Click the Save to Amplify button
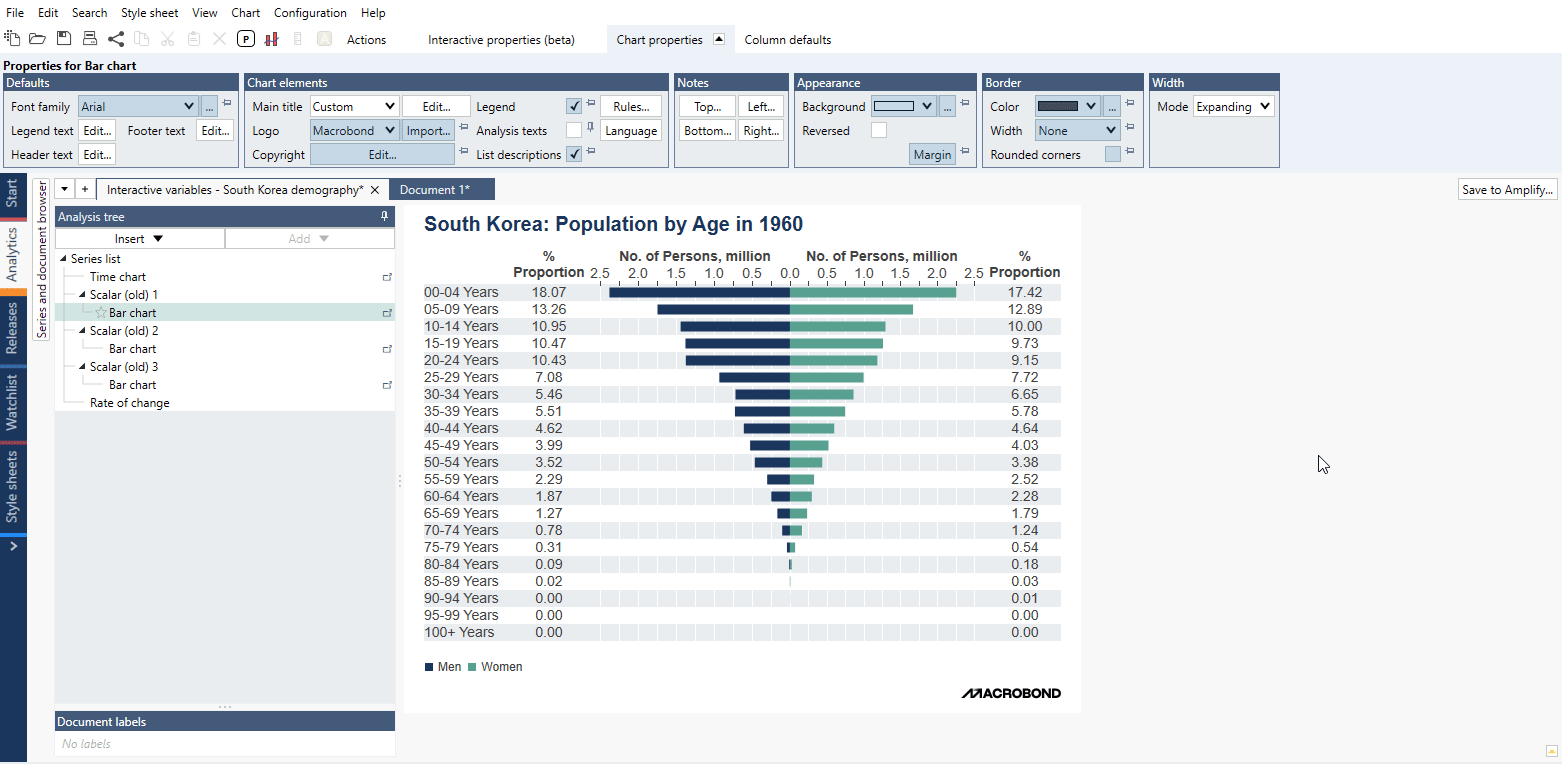Image resolution: width=1562 pixels, height=764 pixels. coord(1508,189)
